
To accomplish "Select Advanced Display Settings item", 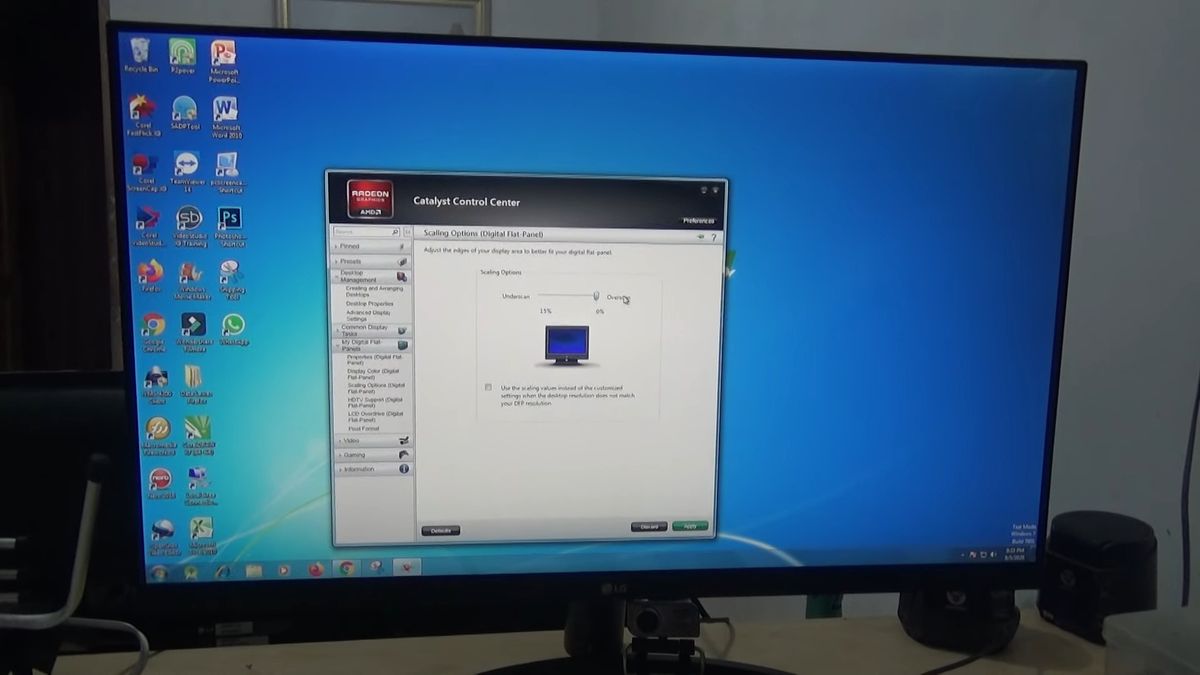I will click(369, 315).
